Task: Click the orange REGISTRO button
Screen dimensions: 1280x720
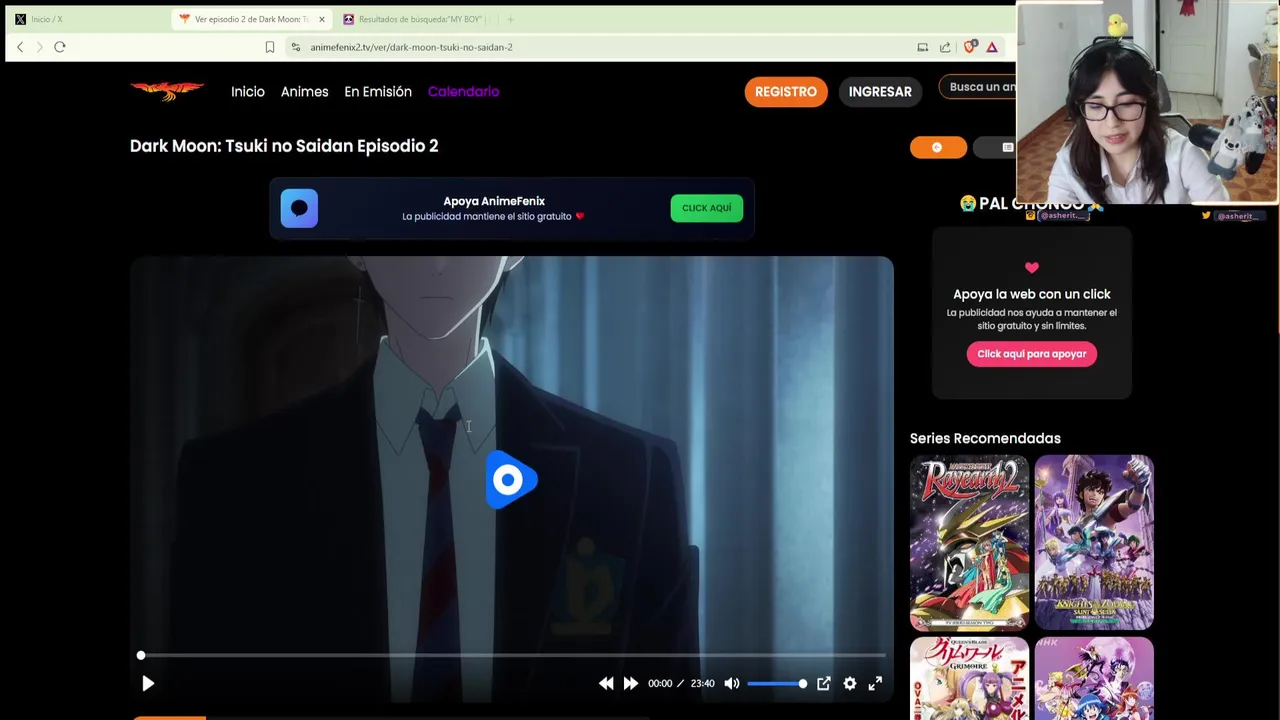Action: coord(786,92)
